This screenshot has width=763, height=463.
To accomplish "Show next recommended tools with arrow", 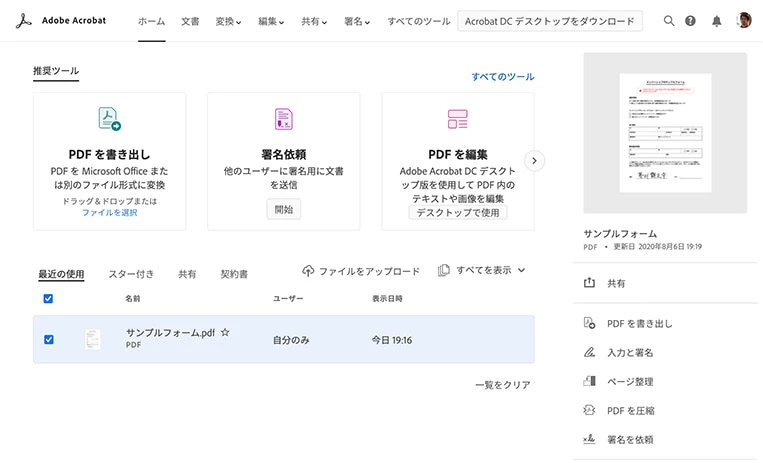I will click(534, 161).
